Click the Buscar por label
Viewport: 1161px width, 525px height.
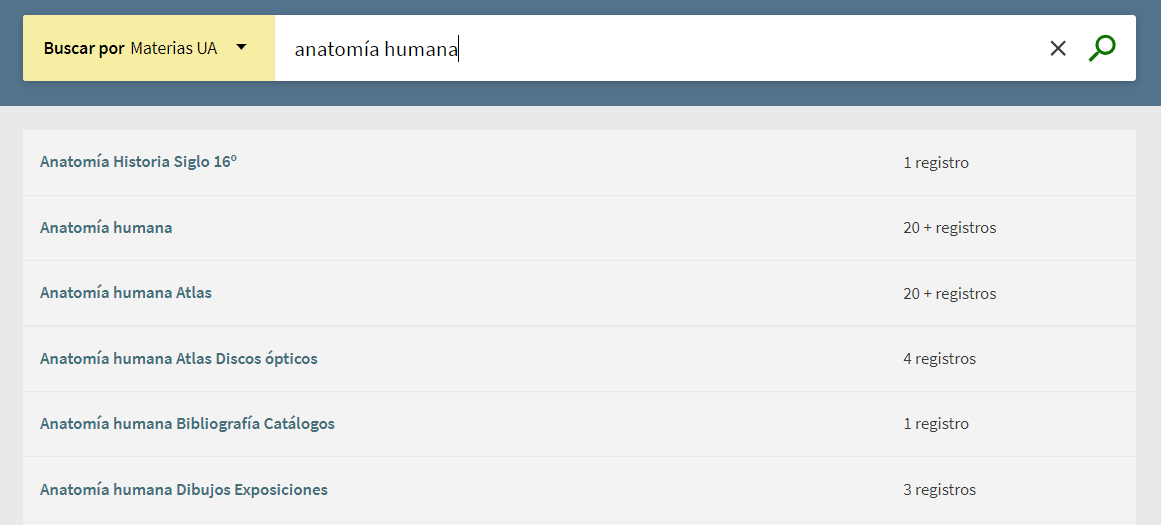click(84, 48)
